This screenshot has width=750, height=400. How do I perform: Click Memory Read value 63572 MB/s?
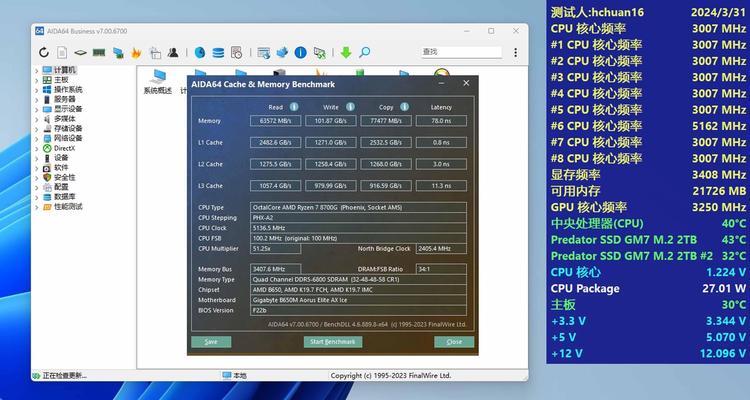(276, 121)
